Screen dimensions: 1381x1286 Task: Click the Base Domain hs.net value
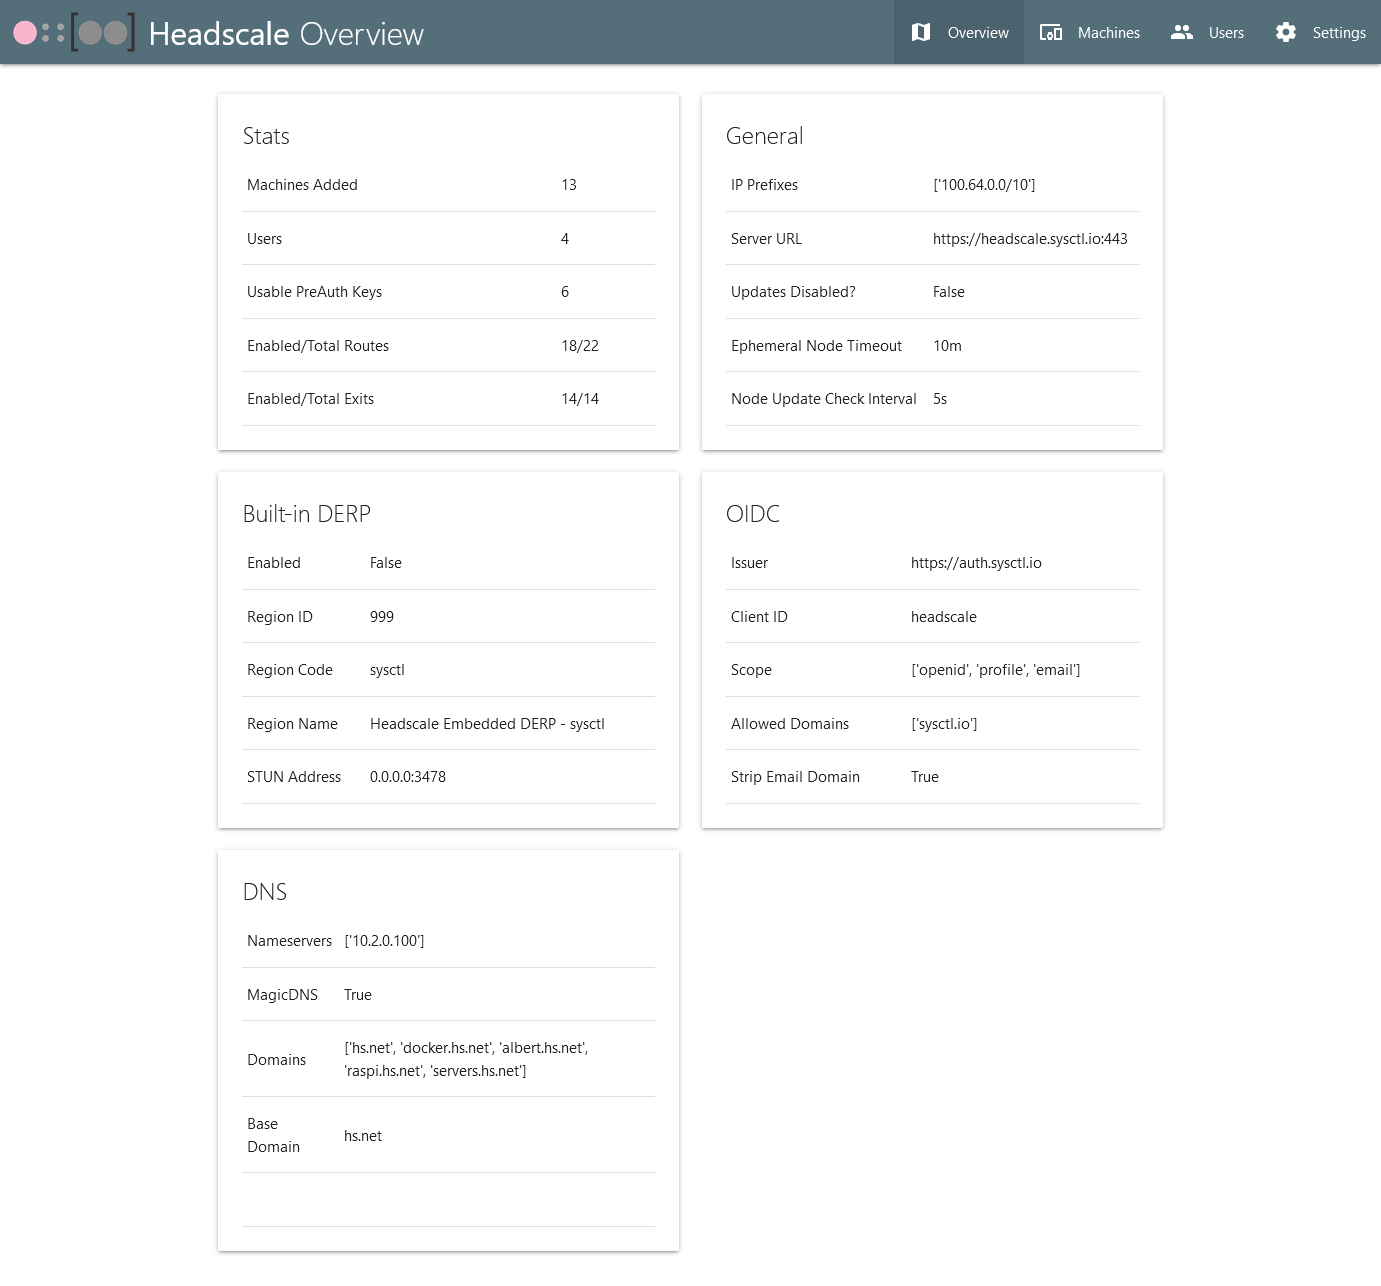click(362, 1136)
